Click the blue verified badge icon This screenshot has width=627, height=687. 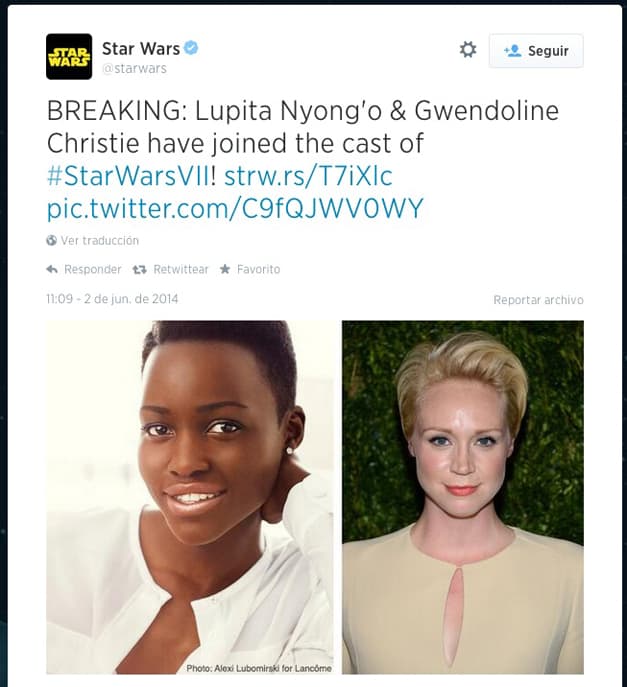point(191,48)
